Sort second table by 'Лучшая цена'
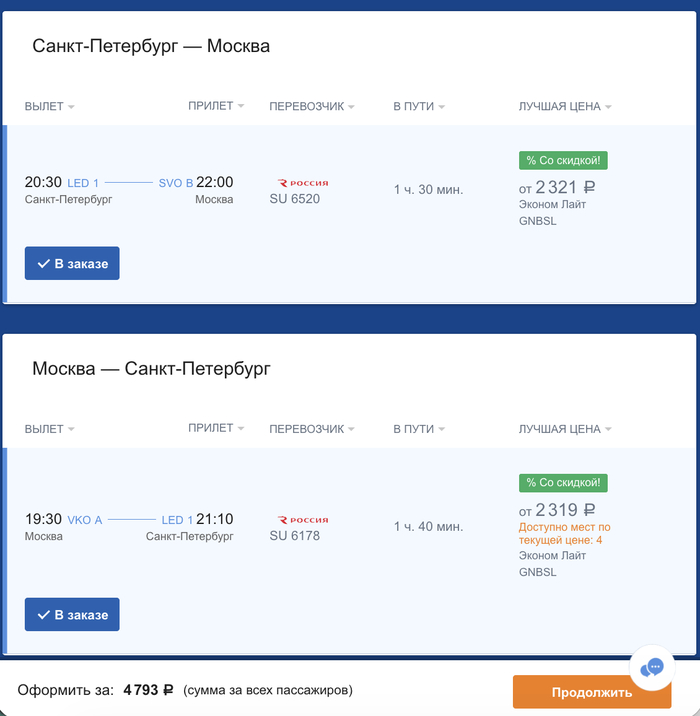The image size is (700, 716). (565, 429)
